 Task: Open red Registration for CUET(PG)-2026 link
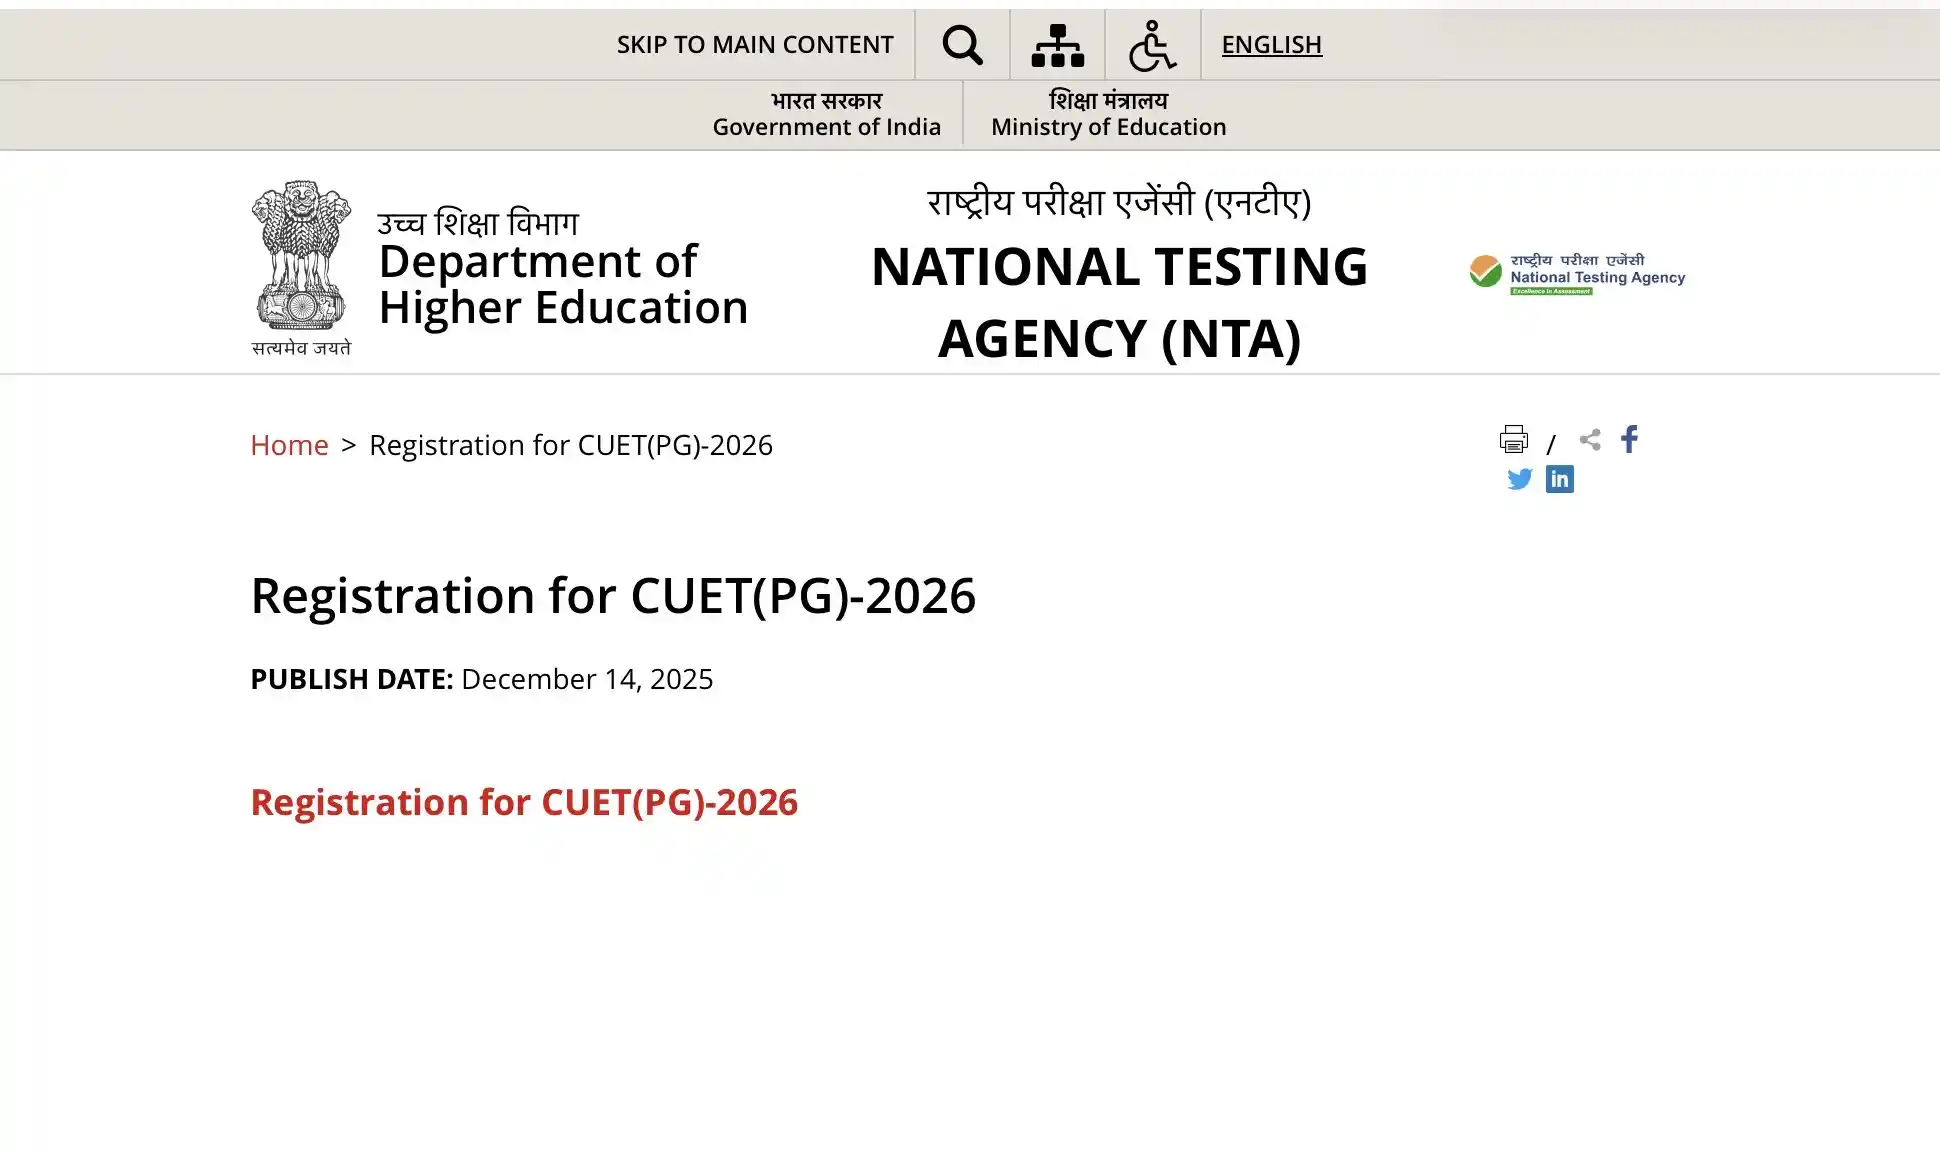click(524, 802)
